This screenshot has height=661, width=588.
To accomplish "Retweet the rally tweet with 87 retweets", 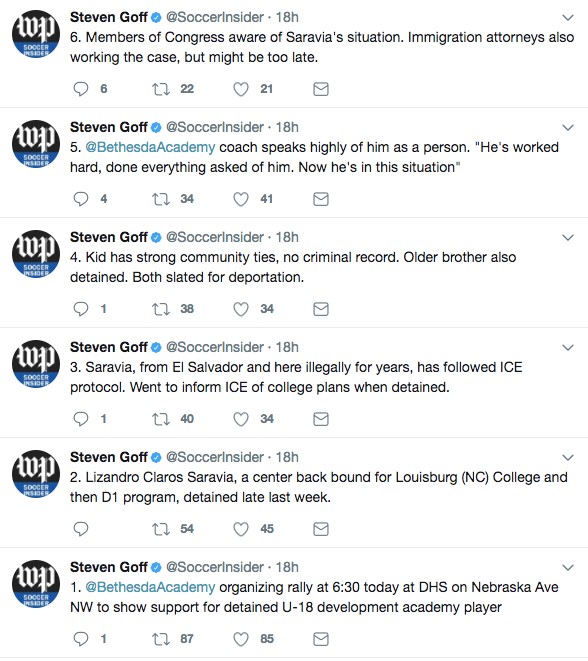I will tap(161, 639).
